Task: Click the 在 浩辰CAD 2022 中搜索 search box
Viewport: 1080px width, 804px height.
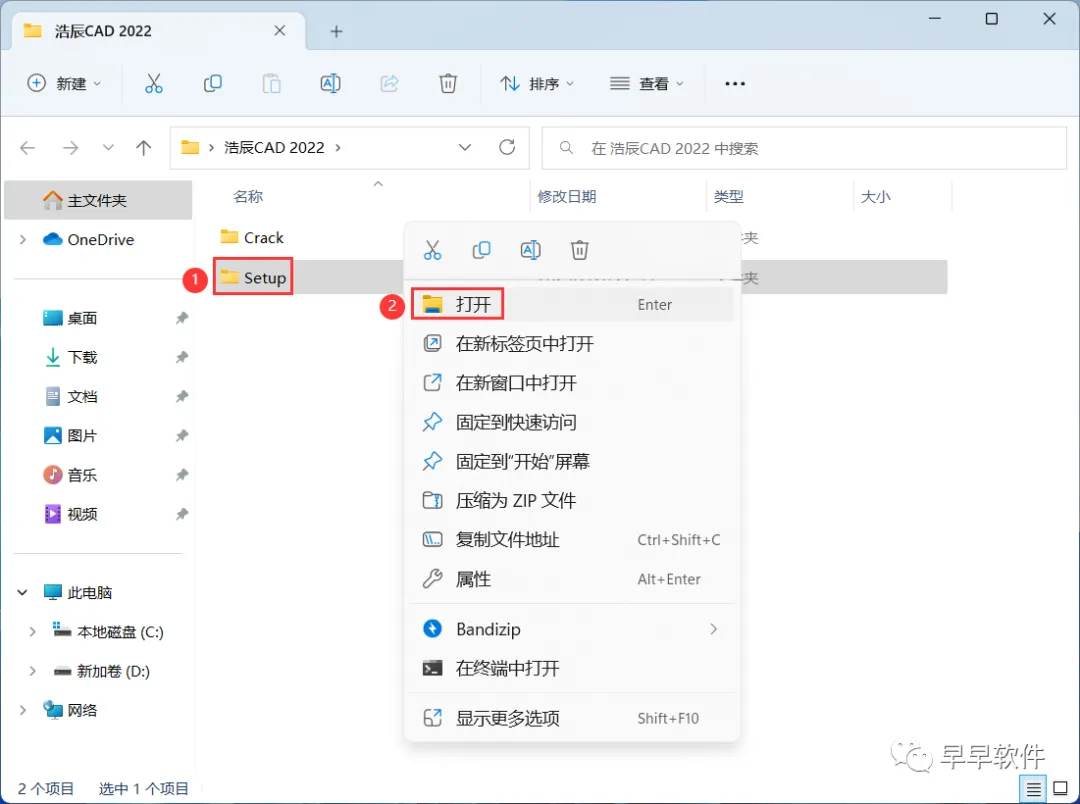Action: 804,148
